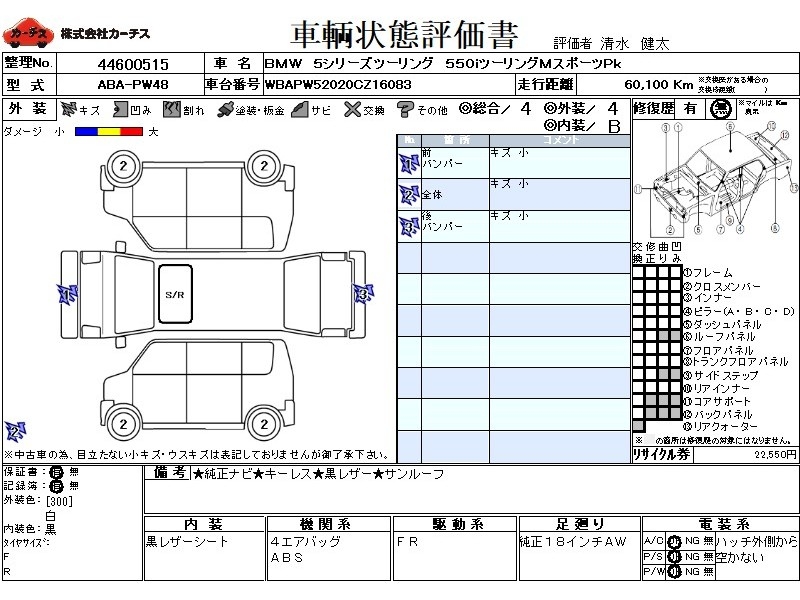This screenshot has width=800, height=600.
Task: Select OK for A/C
Action: coord(674,542)
